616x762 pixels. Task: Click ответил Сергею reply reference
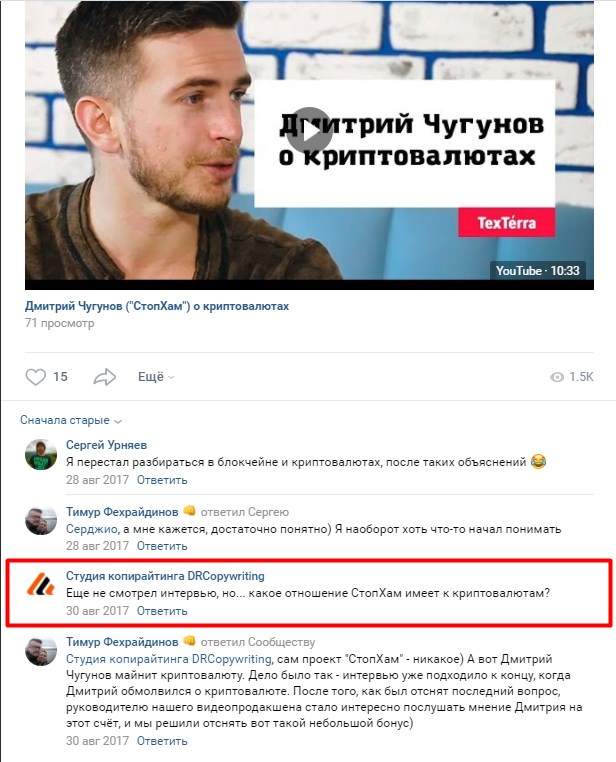(x=245, y=512)
